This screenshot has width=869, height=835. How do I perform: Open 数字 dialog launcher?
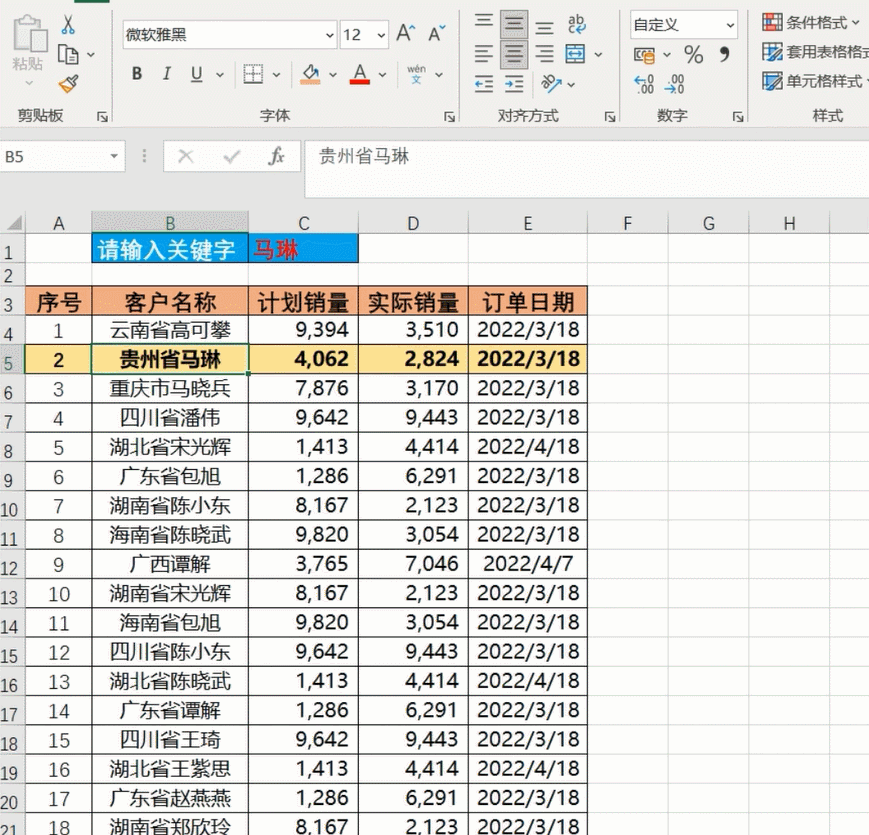point(738,116)
